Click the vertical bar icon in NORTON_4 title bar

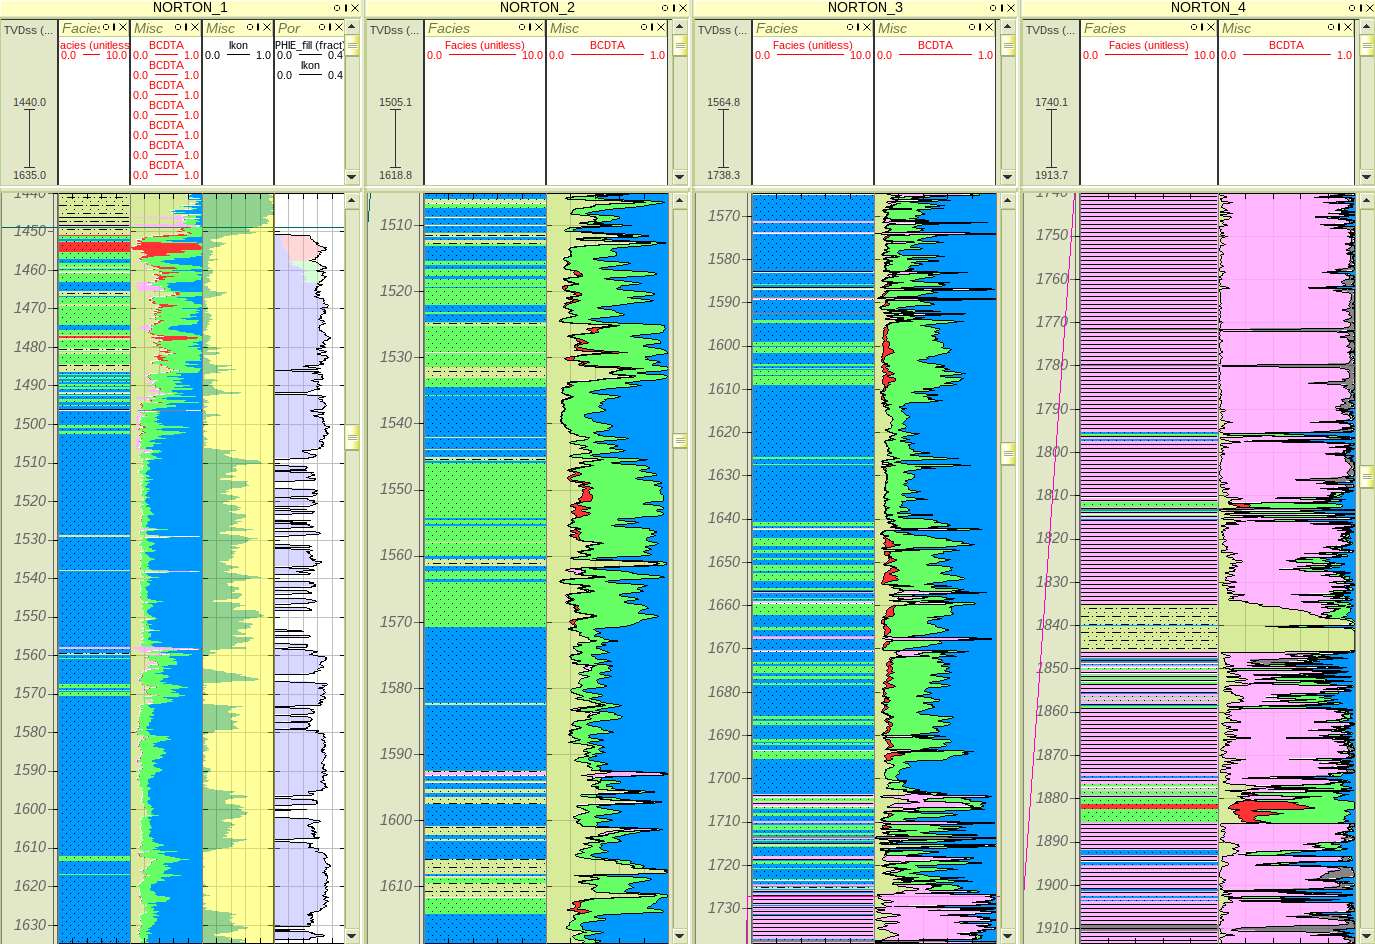tap(1361, 8)
